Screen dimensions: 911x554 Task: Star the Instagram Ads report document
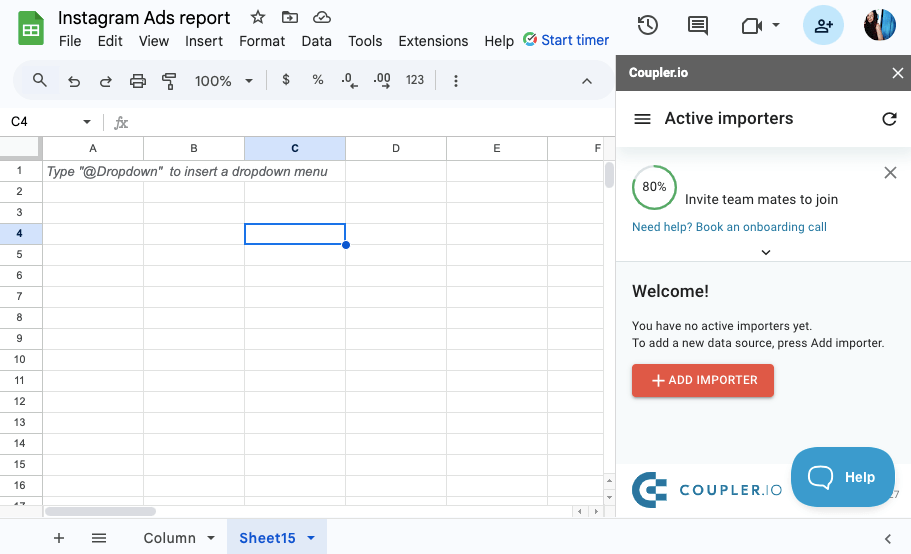pyautogui.click(x=258, y=17)
